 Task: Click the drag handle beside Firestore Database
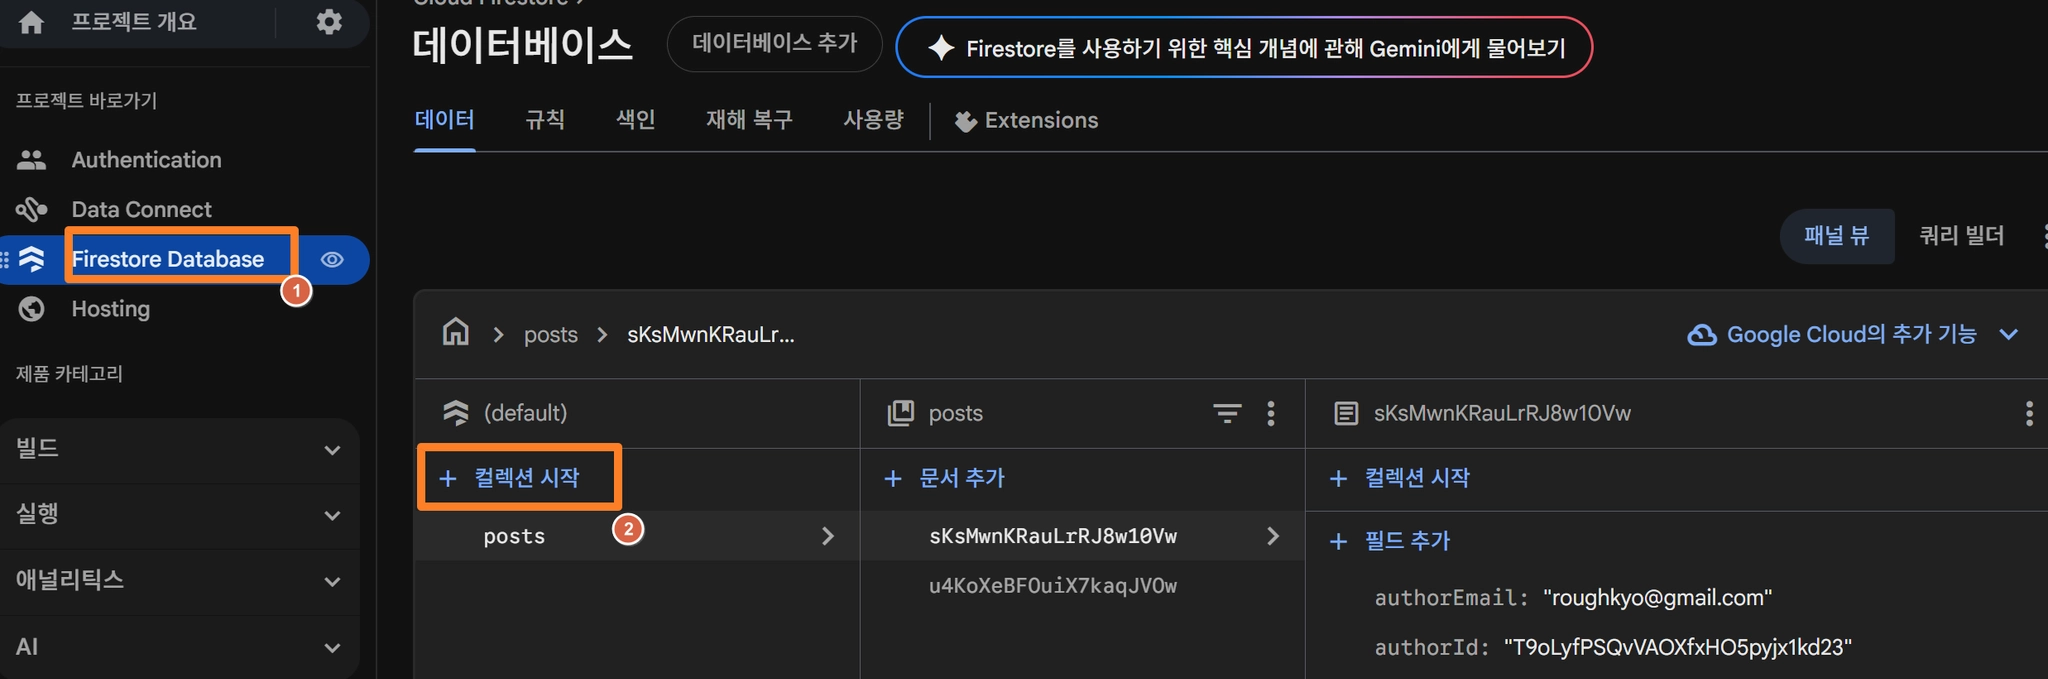tap(5, 259)
